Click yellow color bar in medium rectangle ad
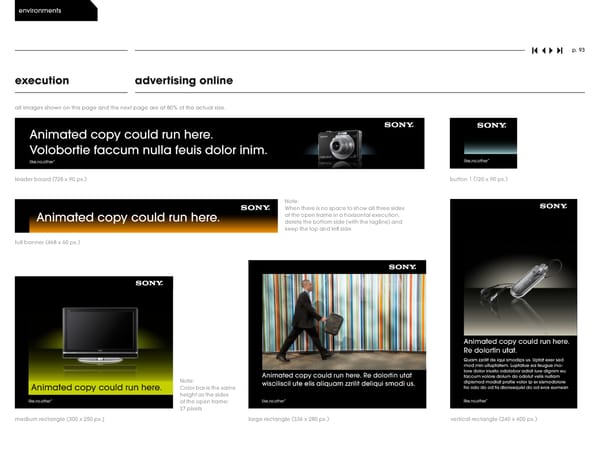 (x=94, y=387)
